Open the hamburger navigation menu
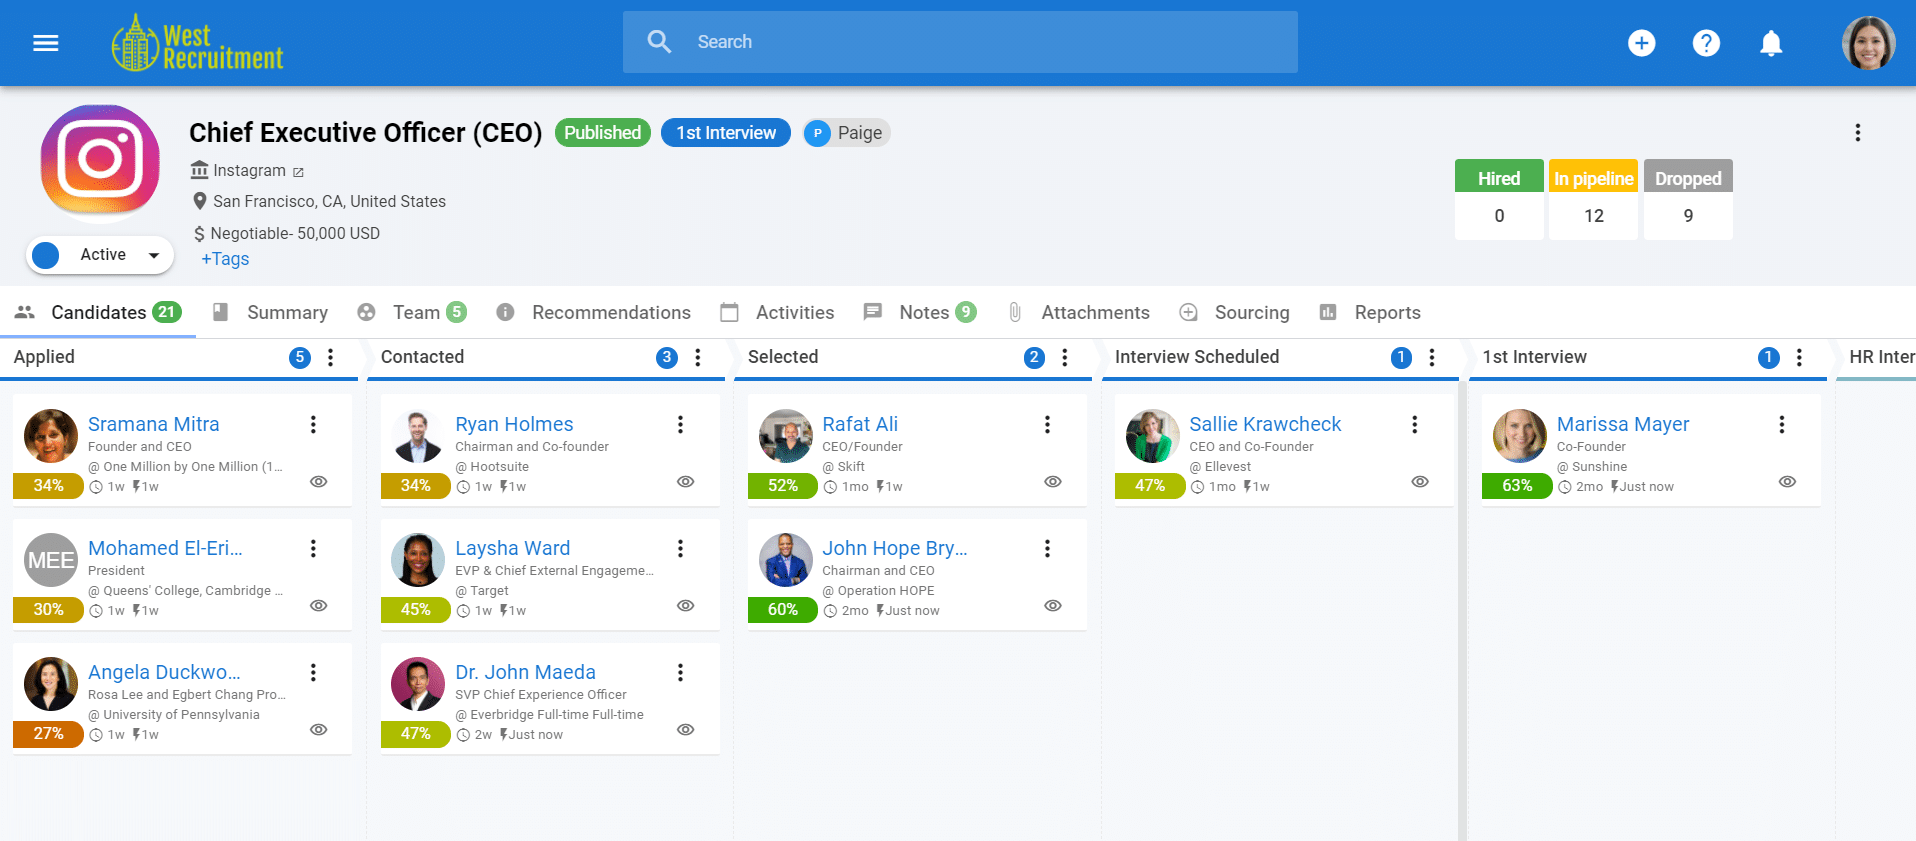Image resolution: width=1916 pixels, height=841 pixels. tap(46, 43)
